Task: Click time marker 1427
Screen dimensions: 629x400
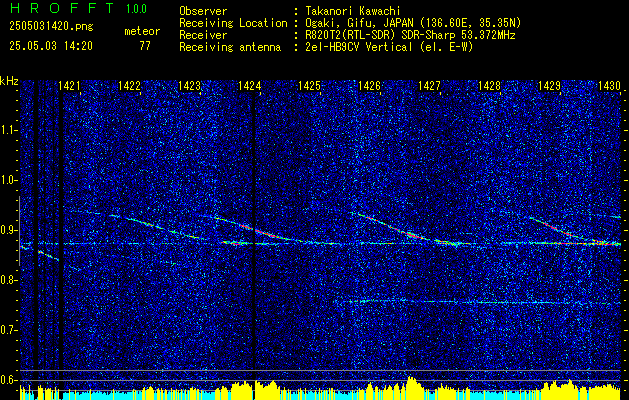Action: [429, 86]
